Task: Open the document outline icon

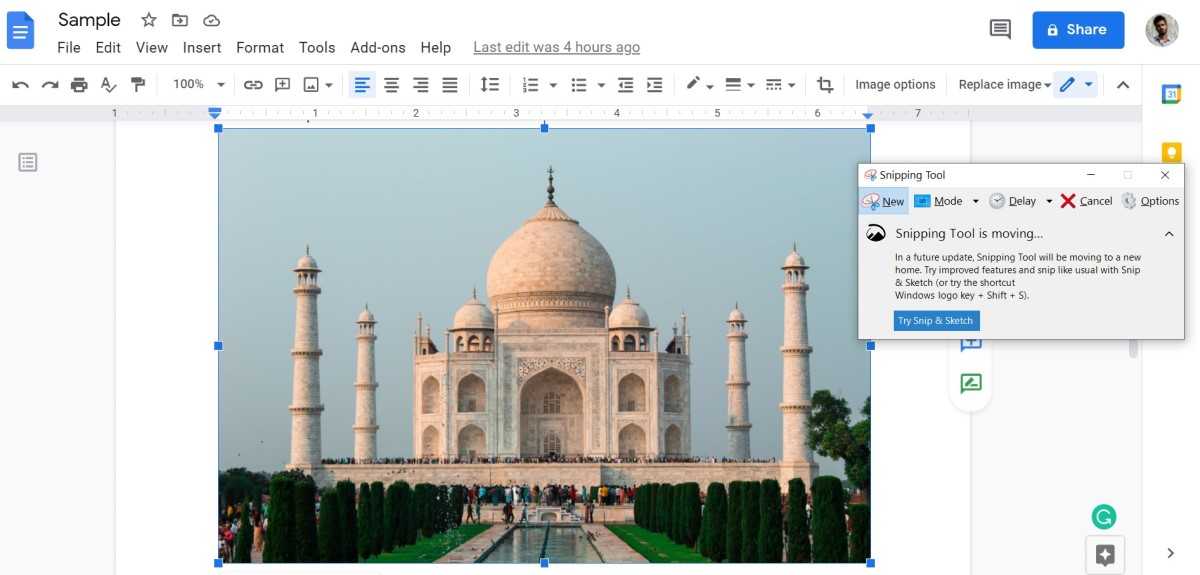Action: pos(28,162)
